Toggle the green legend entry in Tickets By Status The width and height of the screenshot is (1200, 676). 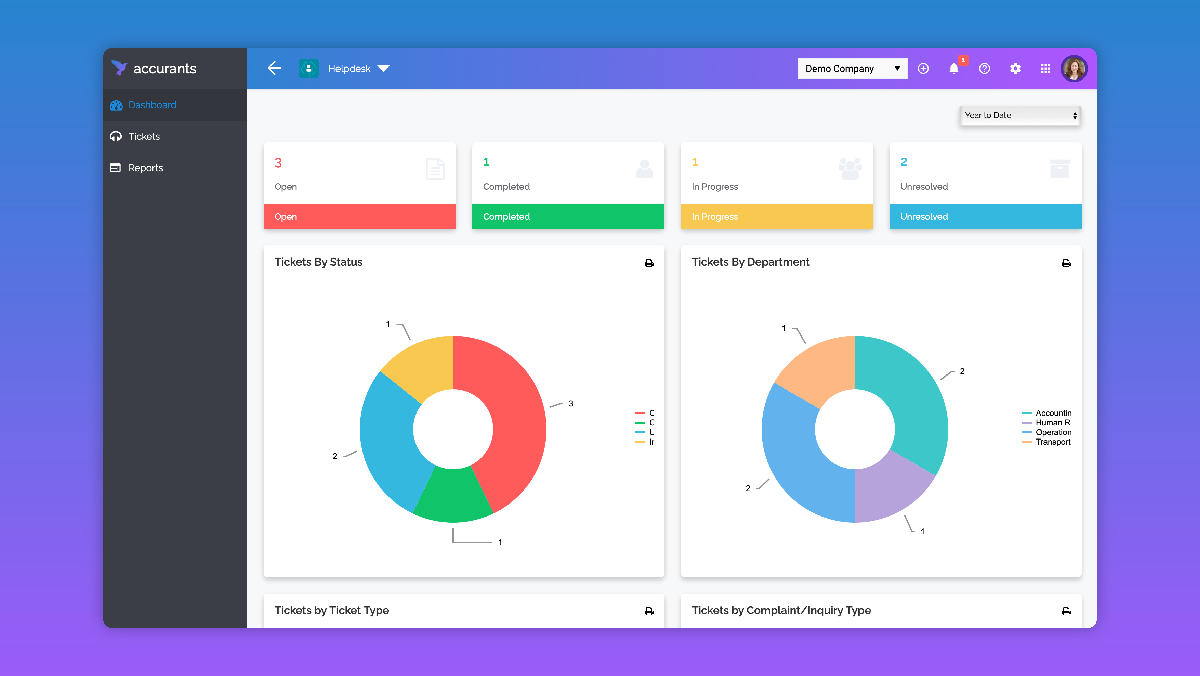point(645,423)
